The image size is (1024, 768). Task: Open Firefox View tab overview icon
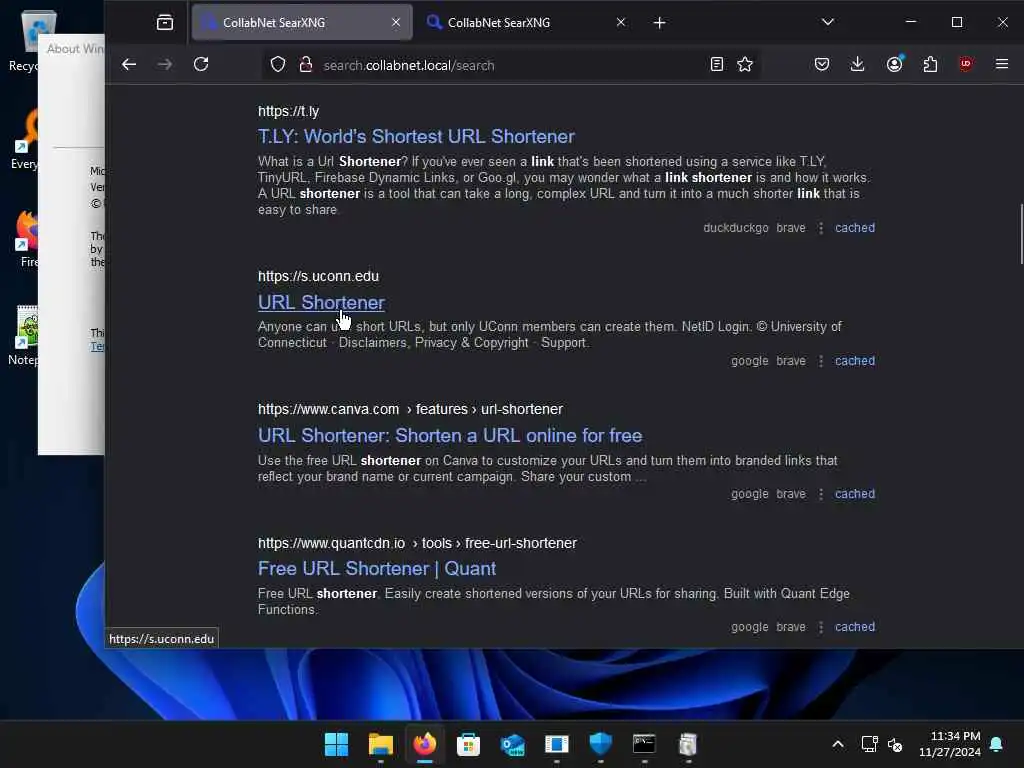click(165, 23)
